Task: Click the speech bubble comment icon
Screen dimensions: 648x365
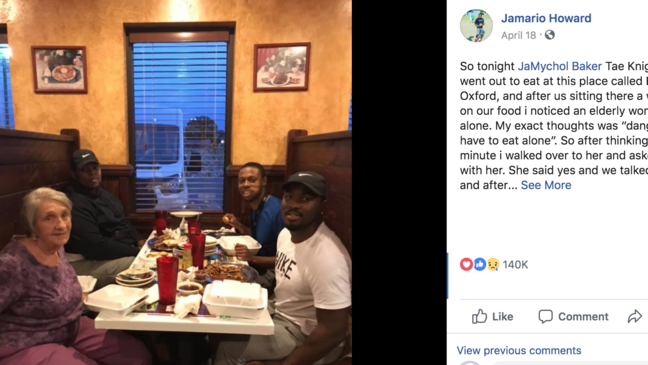Action: tap(546, 316)
